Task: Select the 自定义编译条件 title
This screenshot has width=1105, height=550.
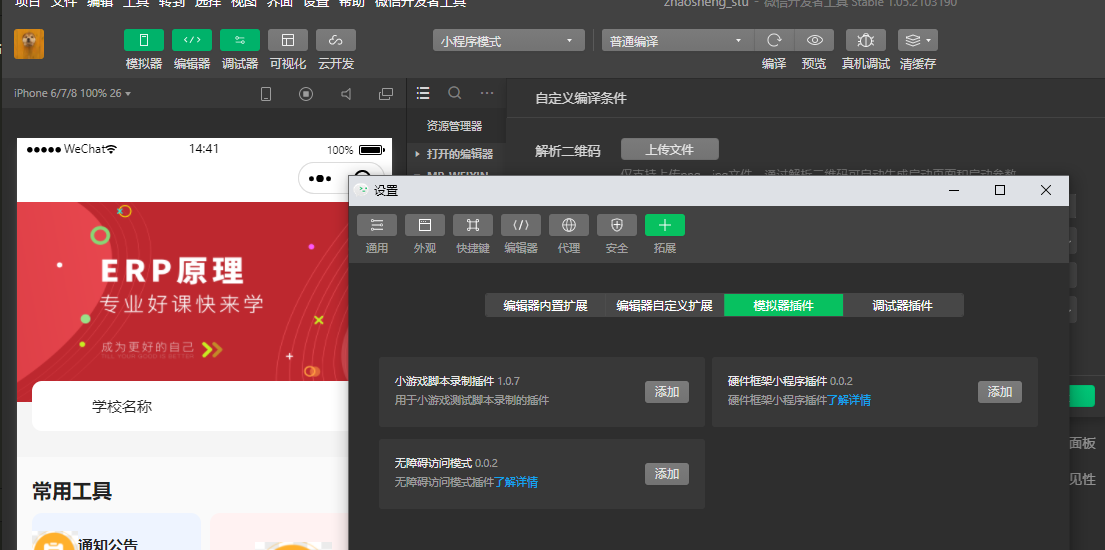Action: (581, 99)
